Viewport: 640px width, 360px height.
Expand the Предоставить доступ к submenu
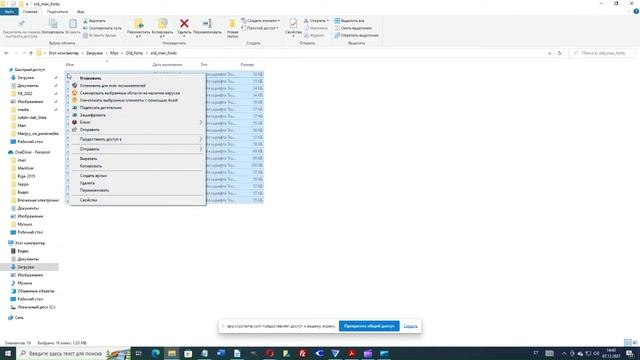pyautogui.click(x=137, y=139)
